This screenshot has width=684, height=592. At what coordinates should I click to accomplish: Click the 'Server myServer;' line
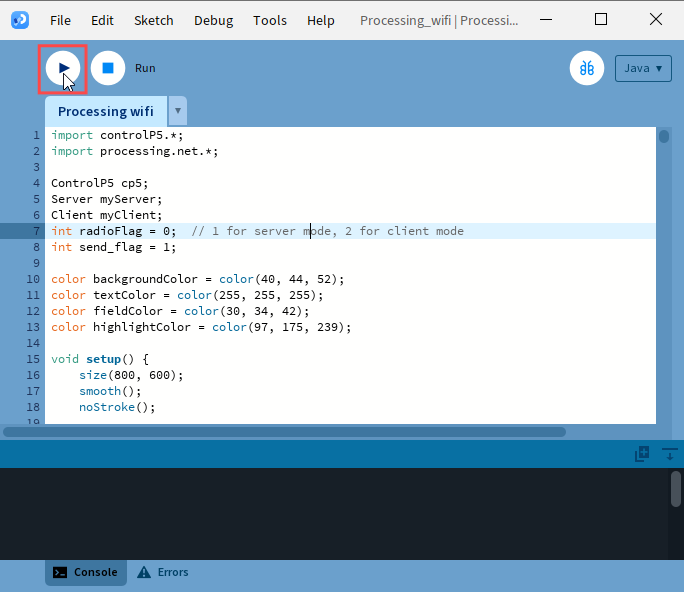106,199
